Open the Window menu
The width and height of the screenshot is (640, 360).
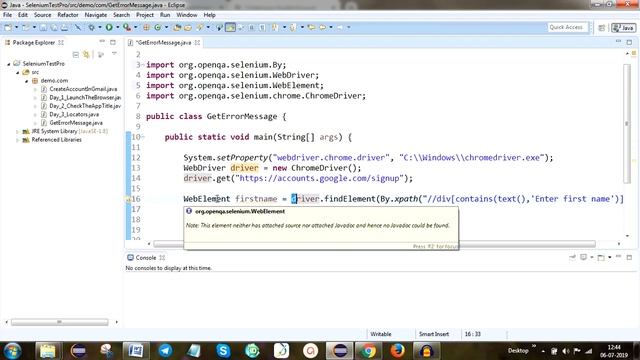pos(187,15)
